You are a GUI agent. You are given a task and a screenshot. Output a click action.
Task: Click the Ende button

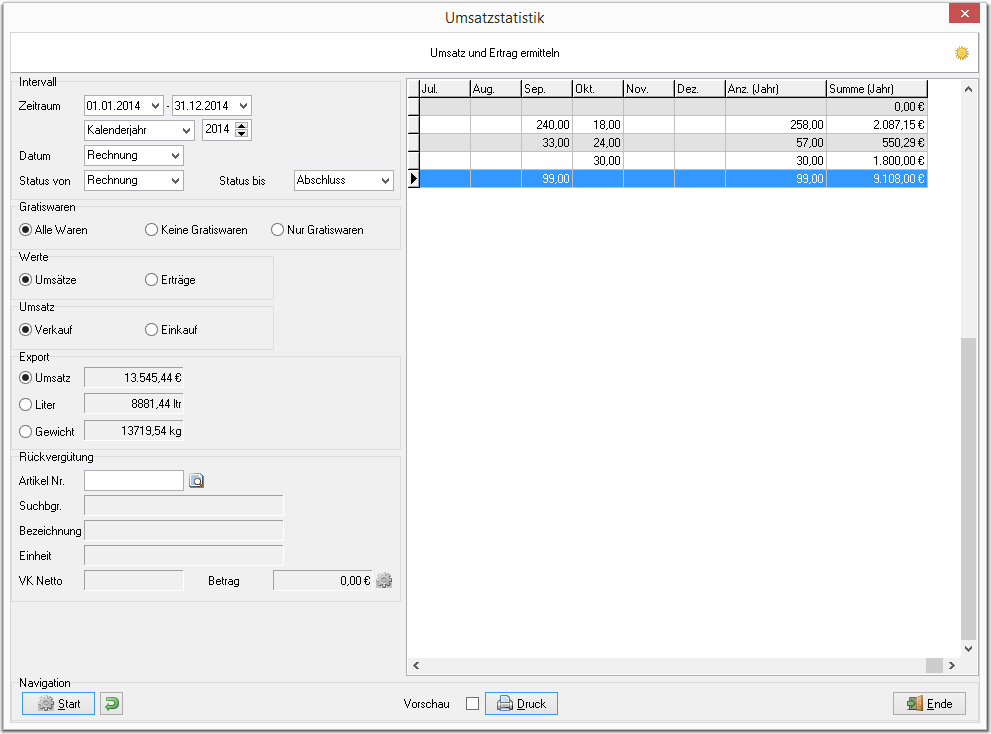click(929, 704)
